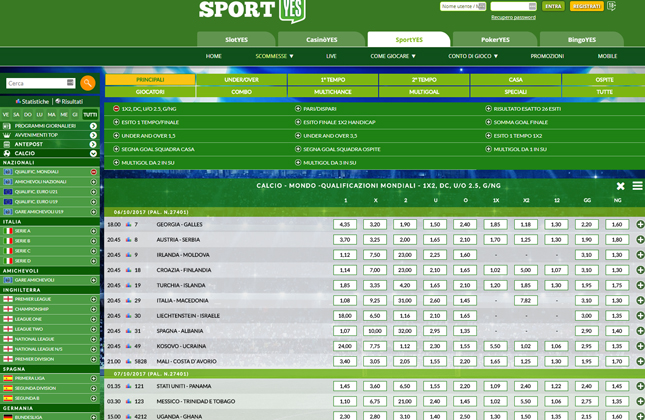Click the icon next to Registrati button

pos(612,6)
